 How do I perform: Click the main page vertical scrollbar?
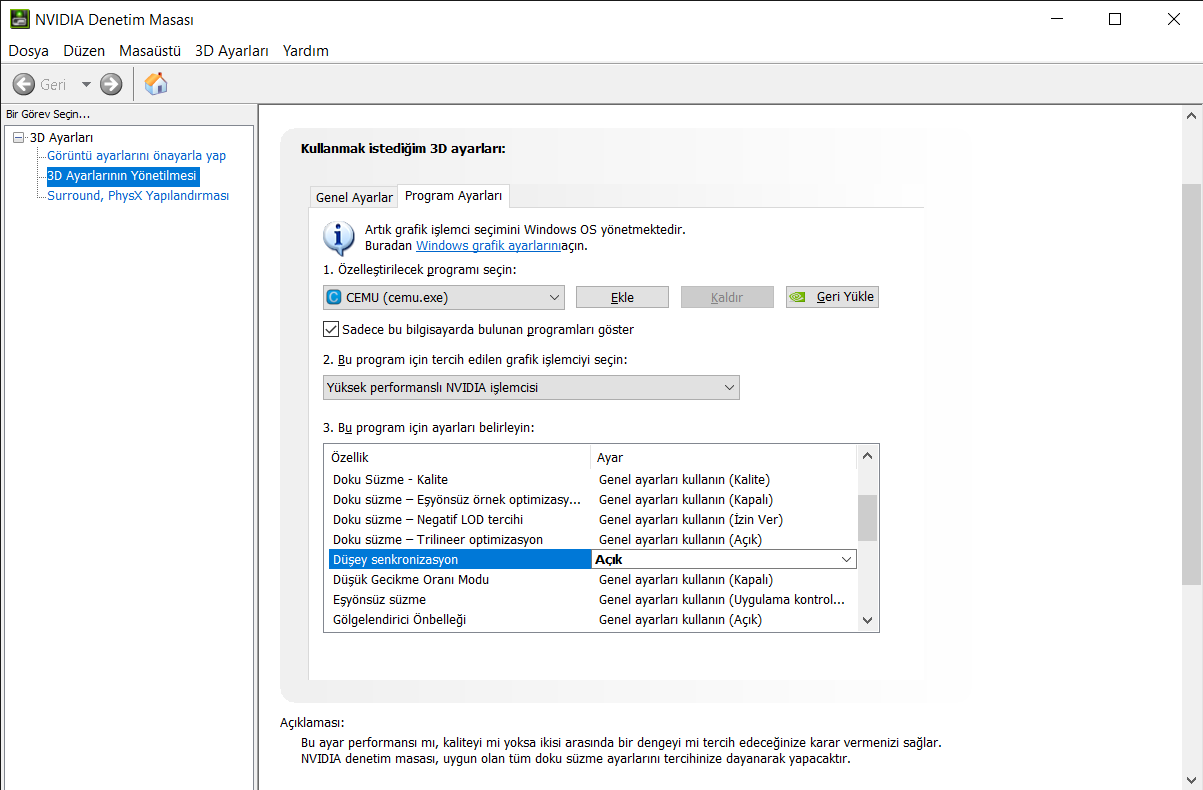[x=1191, y=384]
